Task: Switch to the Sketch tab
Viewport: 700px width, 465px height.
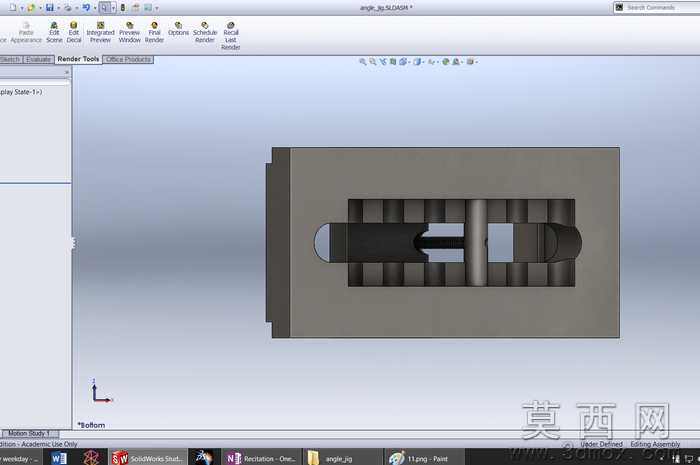Action: coord(10,59)
